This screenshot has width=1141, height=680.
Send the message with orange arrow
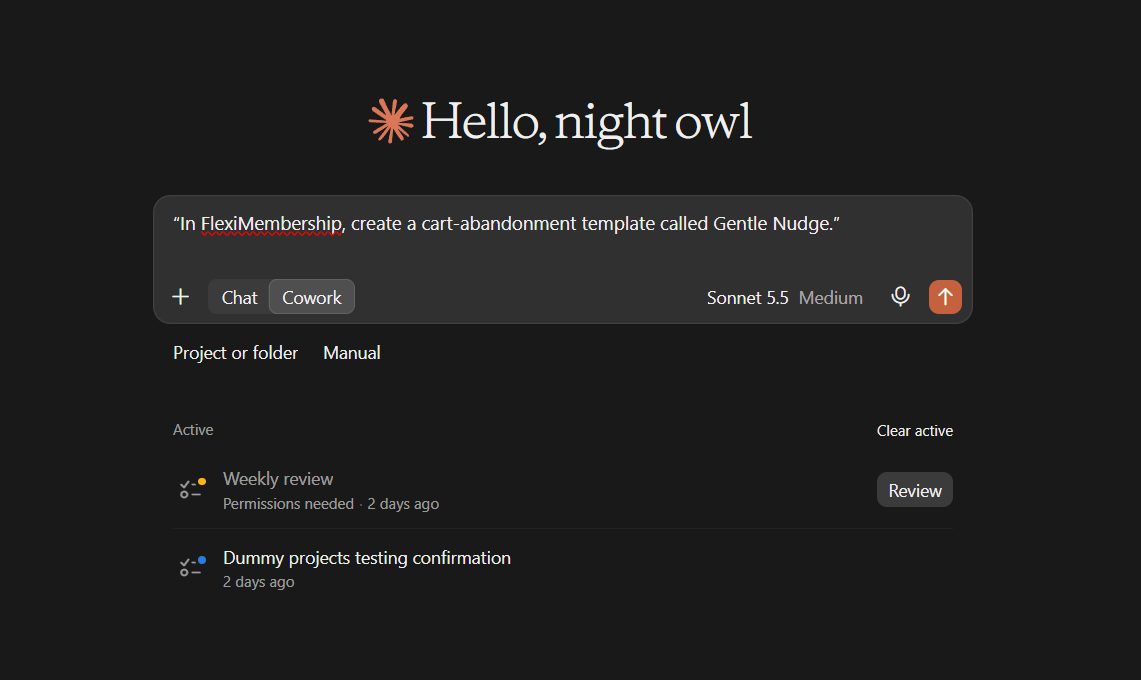[945, 297]
